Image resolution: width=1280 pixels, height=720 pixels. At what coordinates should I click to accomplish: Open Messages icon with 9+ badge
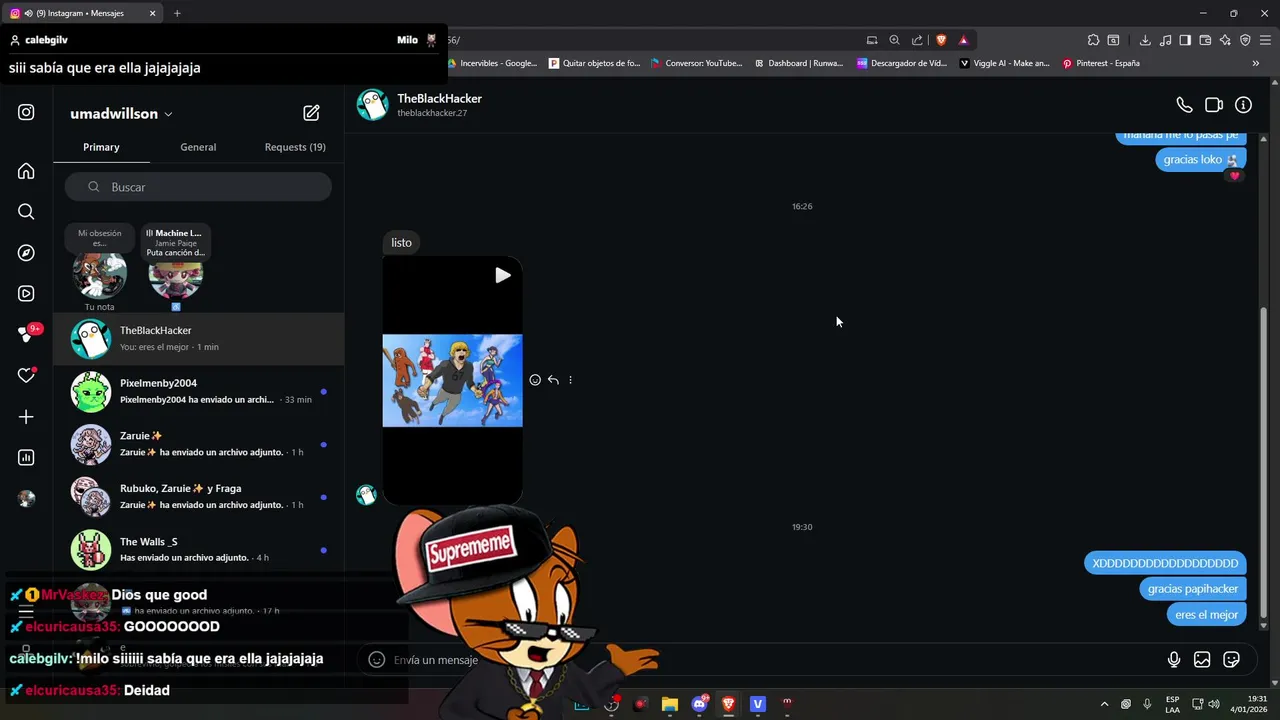pos(28,334)
